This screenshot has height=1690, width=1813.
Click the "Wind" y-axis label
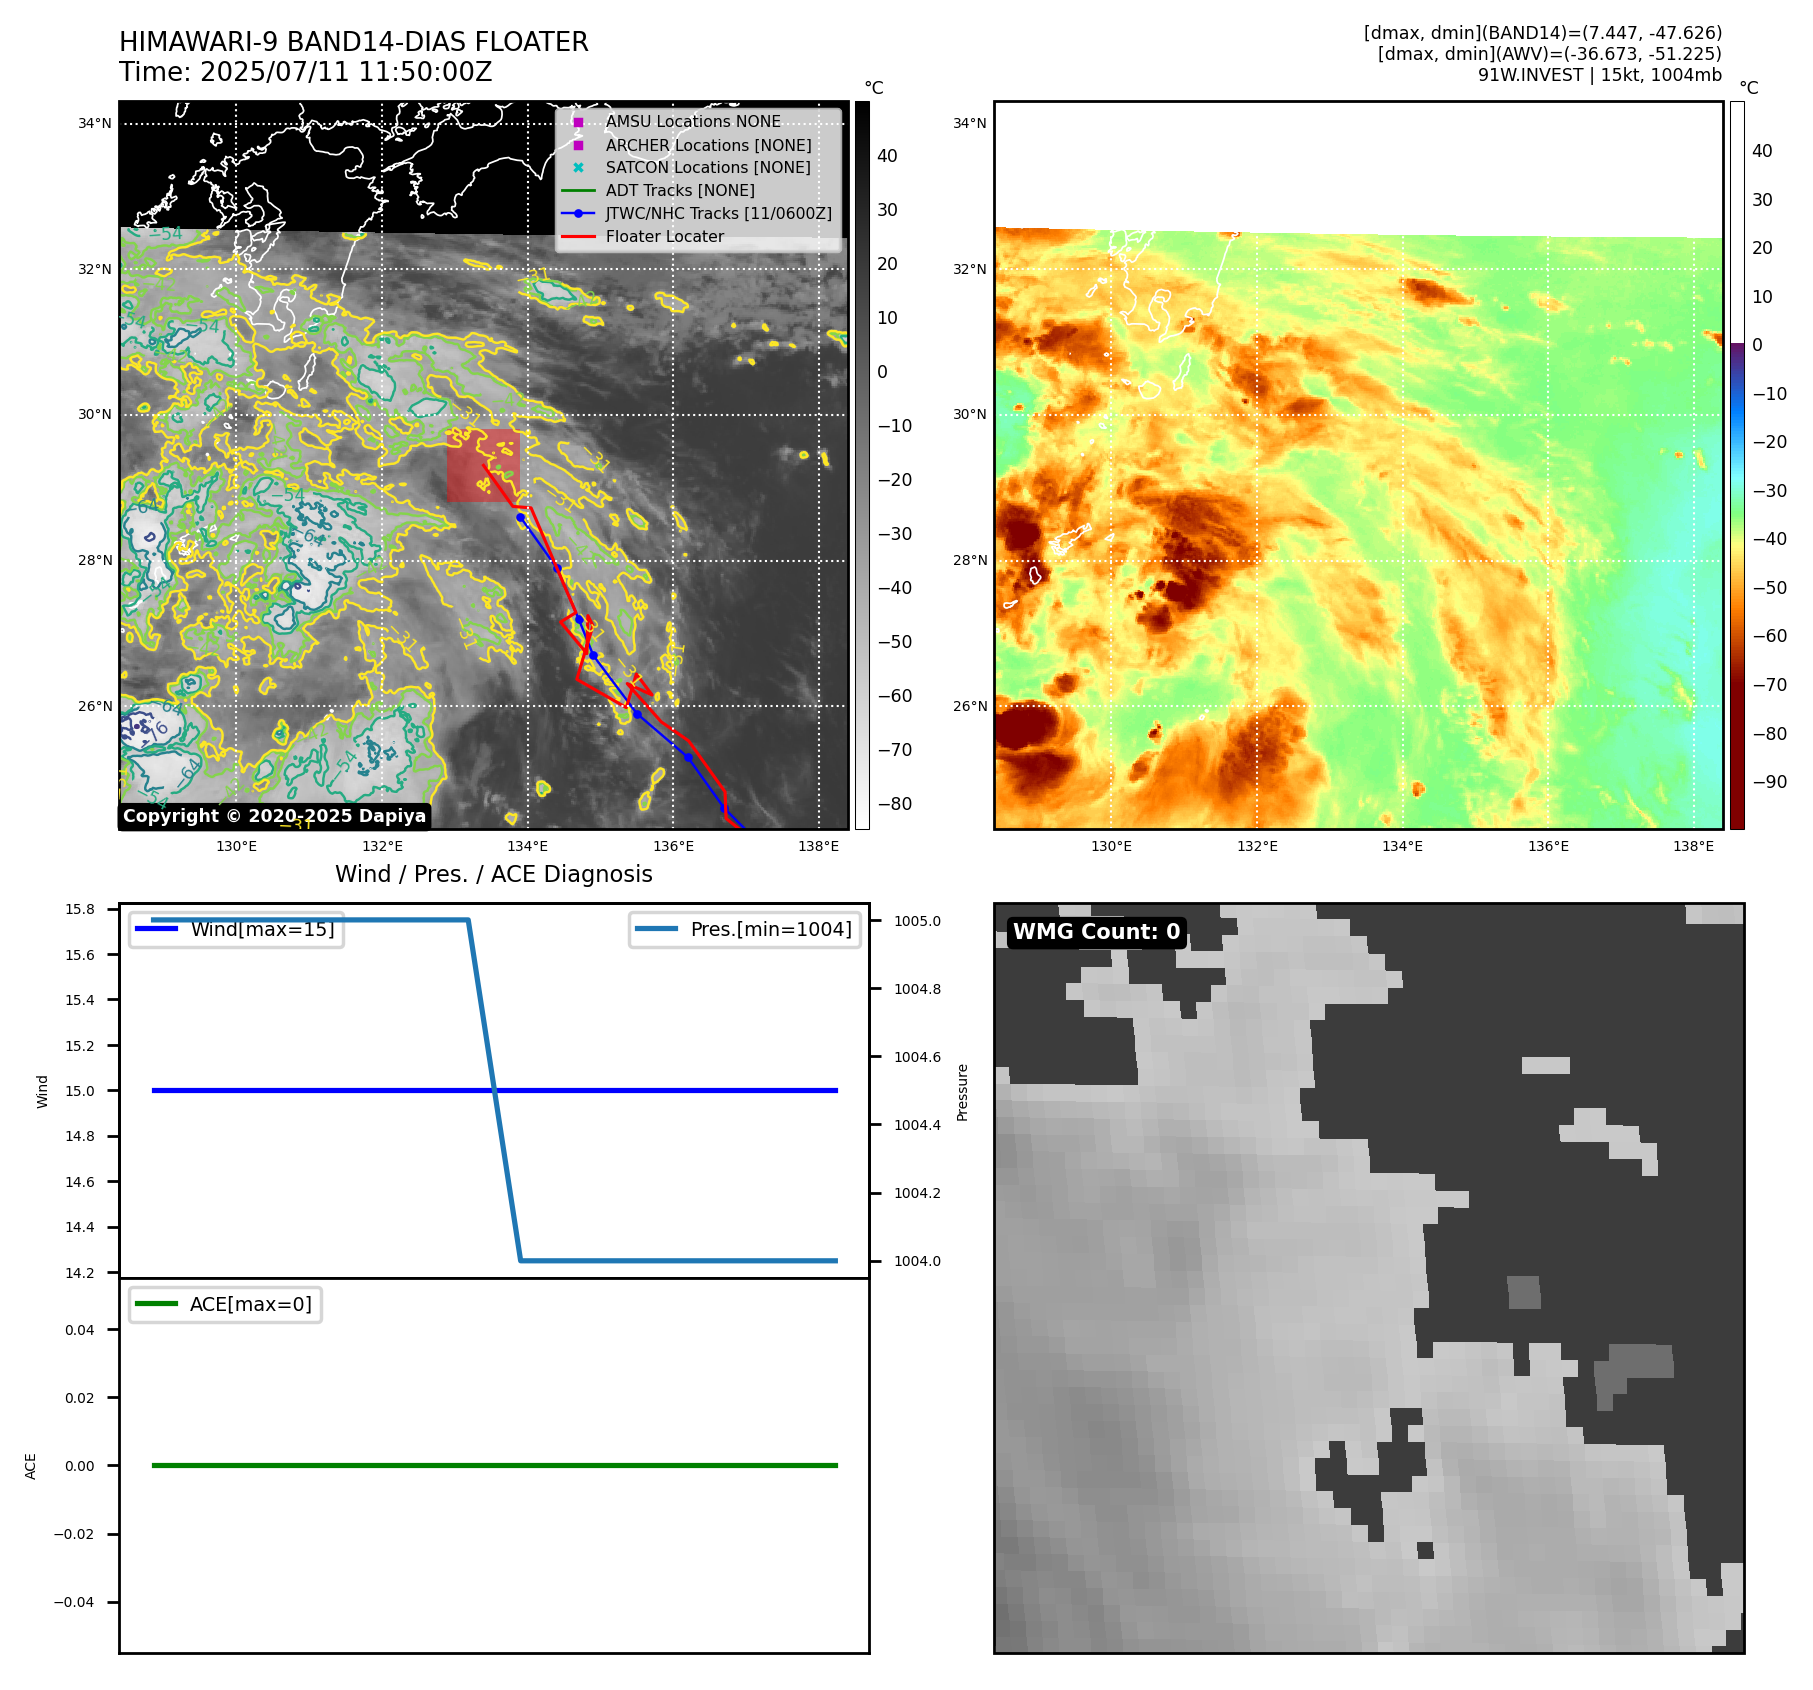[x=42, y=1091]
